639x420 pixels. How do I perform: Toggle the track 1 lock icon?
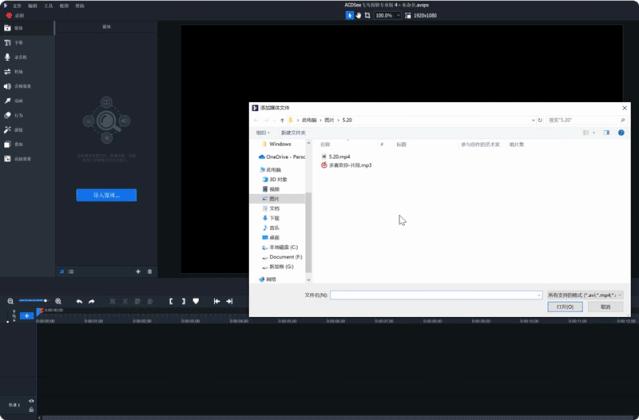coord(31,409)
